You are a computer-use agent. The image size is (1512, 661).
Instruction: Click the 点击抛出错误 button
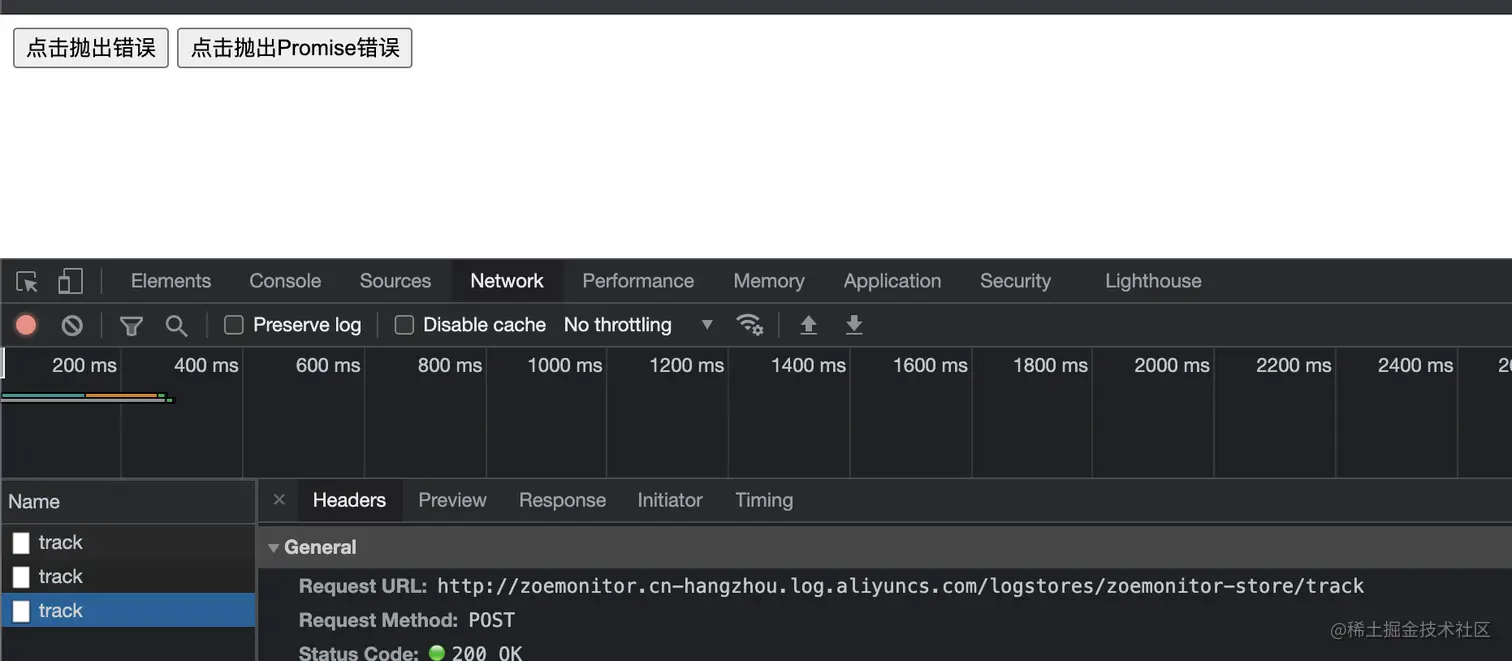click(91, 48)
